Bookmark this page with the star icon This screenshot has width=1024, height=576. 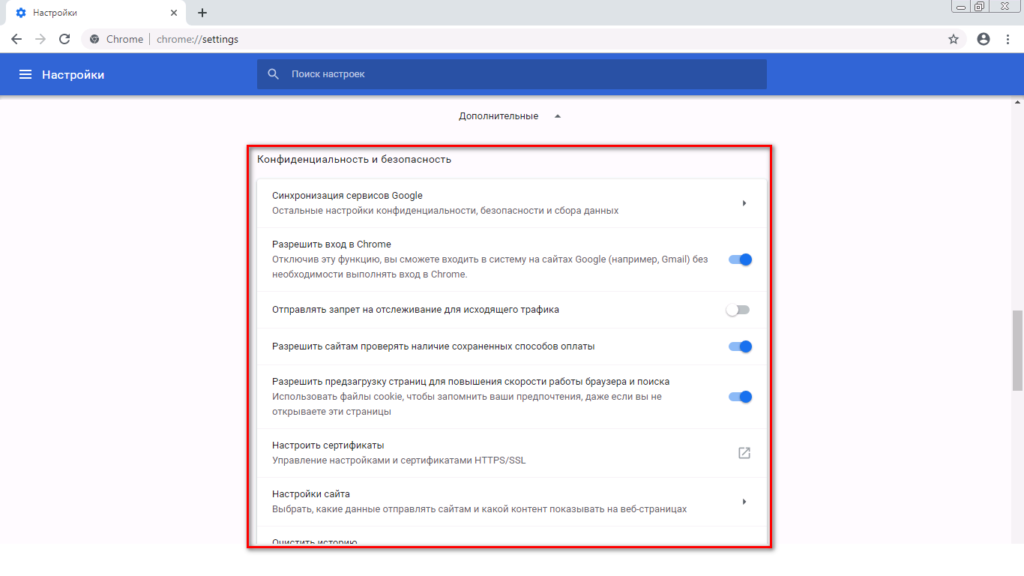point(953,39)
